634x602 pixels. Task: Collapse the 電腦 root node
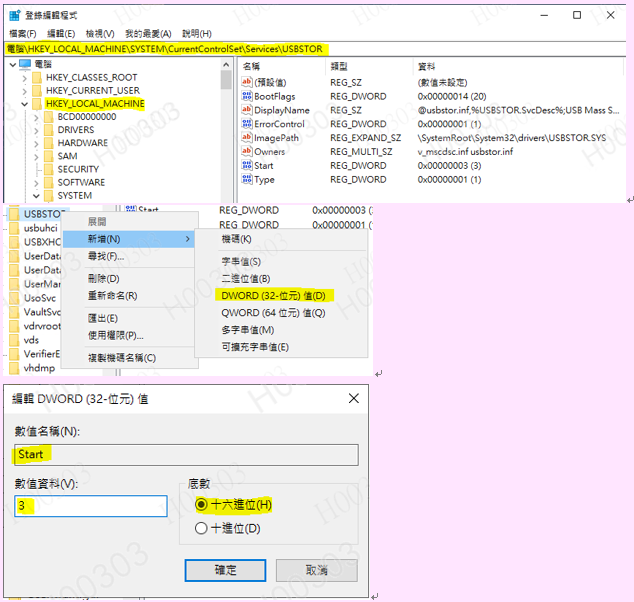(x=13, y=64)
